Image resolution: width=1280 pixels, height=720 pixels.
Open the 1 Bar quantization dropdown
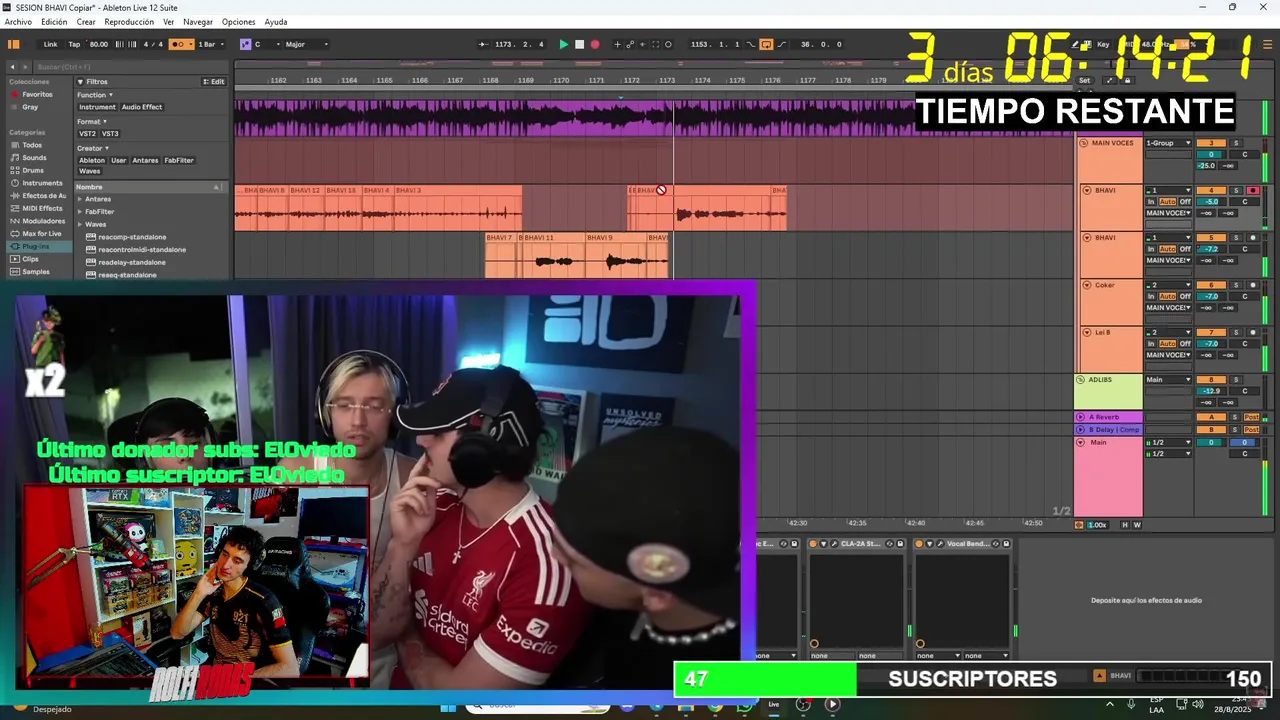[x=210, y=44]
